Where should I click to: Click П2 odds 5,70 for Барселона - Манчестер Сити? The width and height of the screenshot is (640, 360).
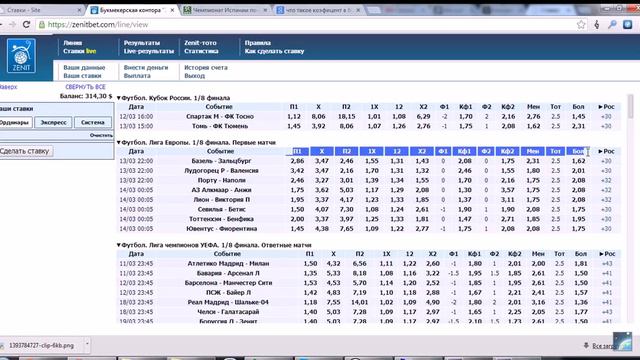pos(360,283)
